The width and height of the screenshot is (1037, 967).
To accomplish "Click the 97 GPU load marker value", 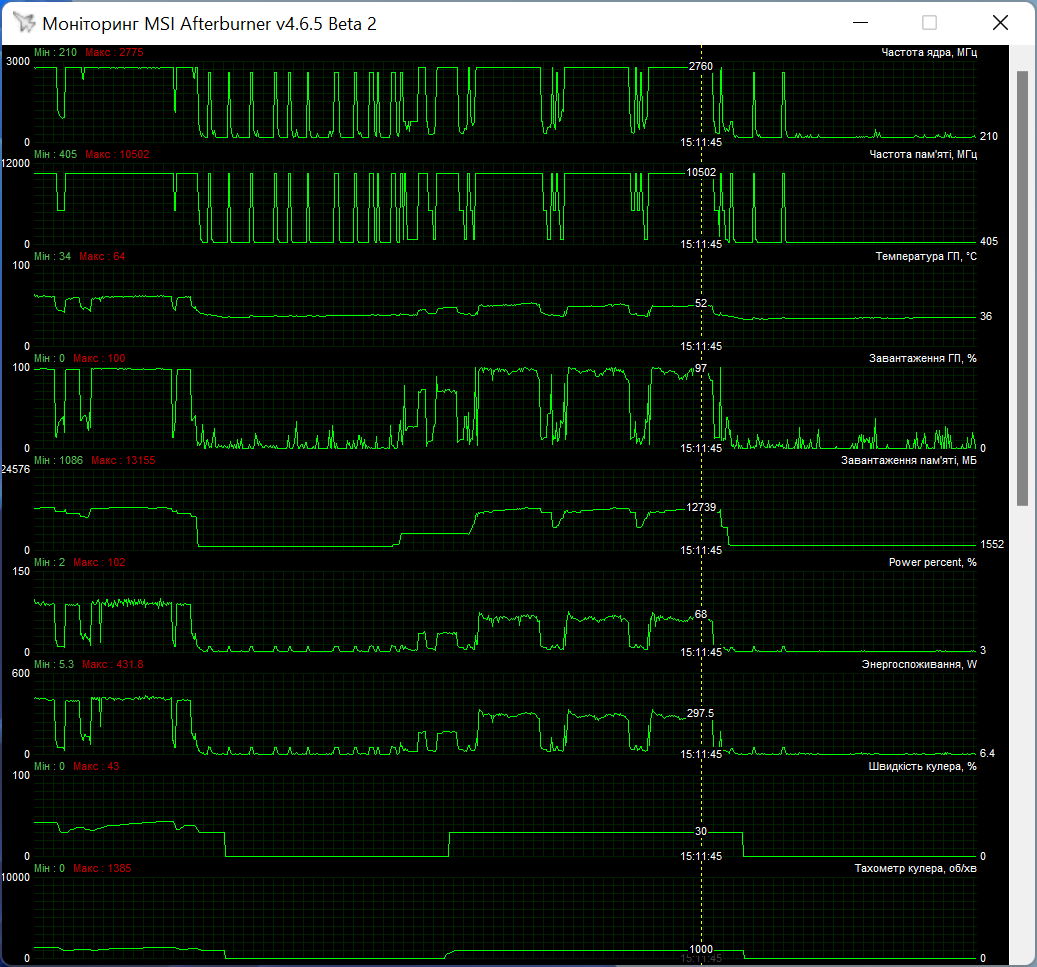I will [701, 368].
